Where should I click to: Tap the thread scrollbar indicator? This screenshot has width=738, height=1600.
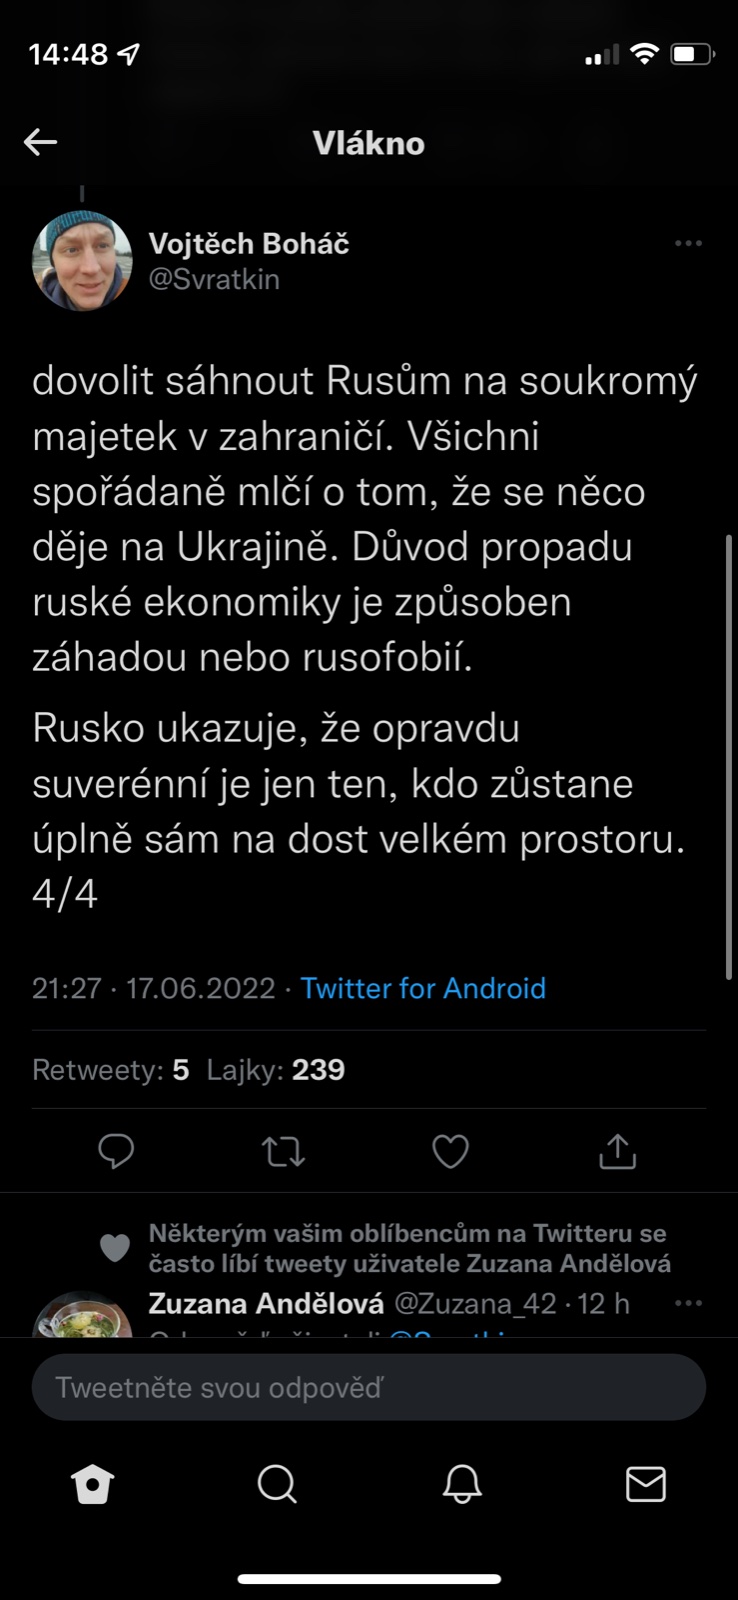tap(728, 755)
